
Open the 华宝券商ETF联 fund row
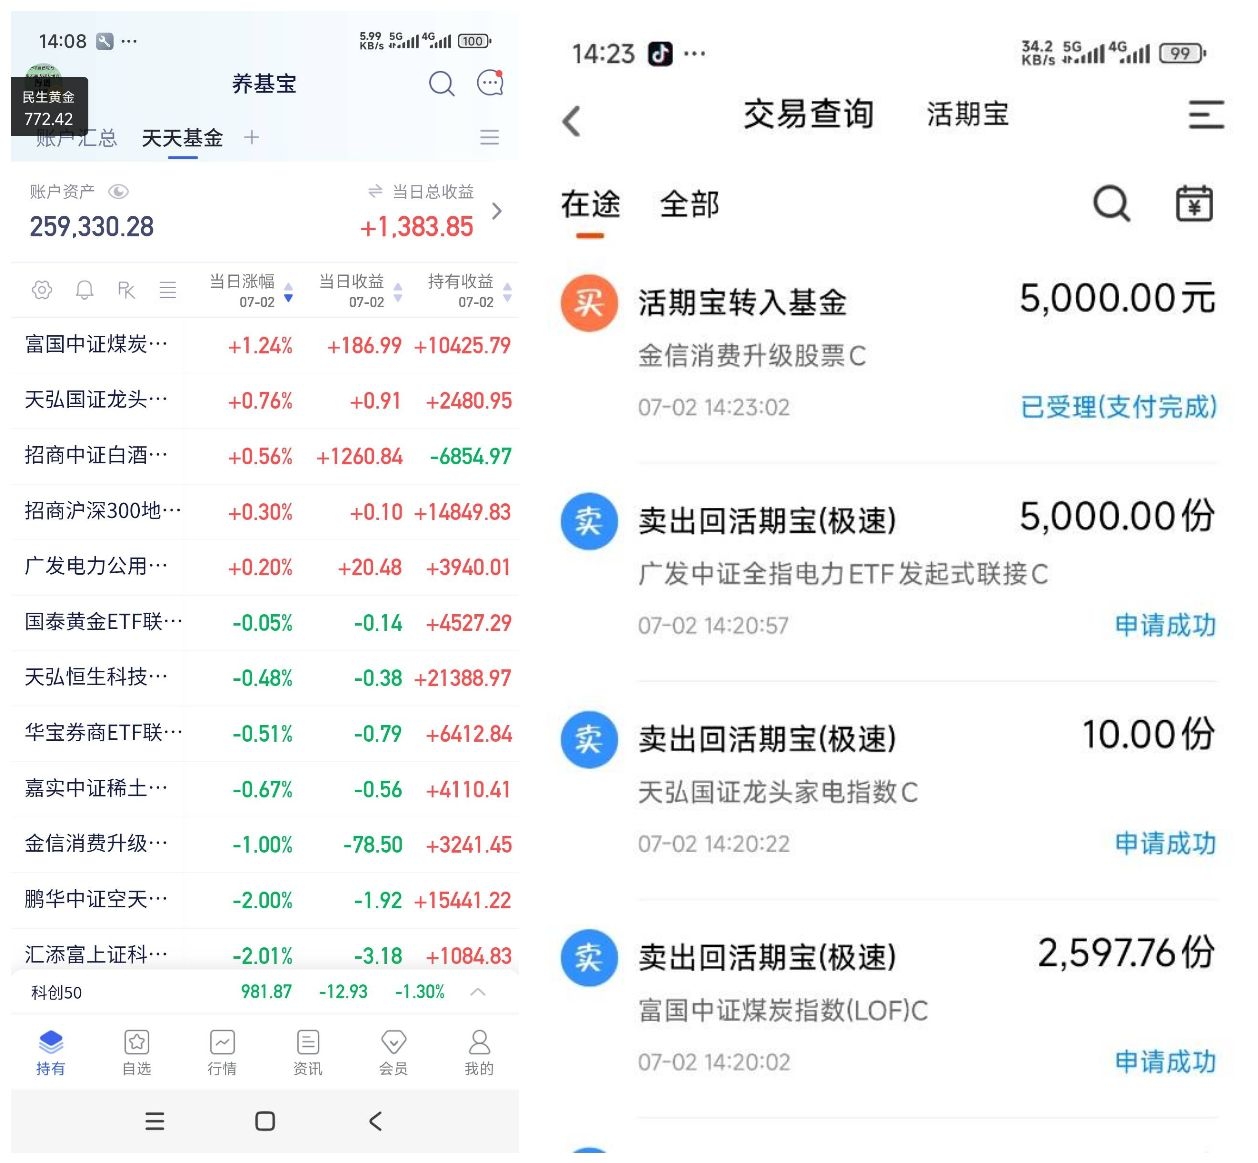[x=265, y=734]
